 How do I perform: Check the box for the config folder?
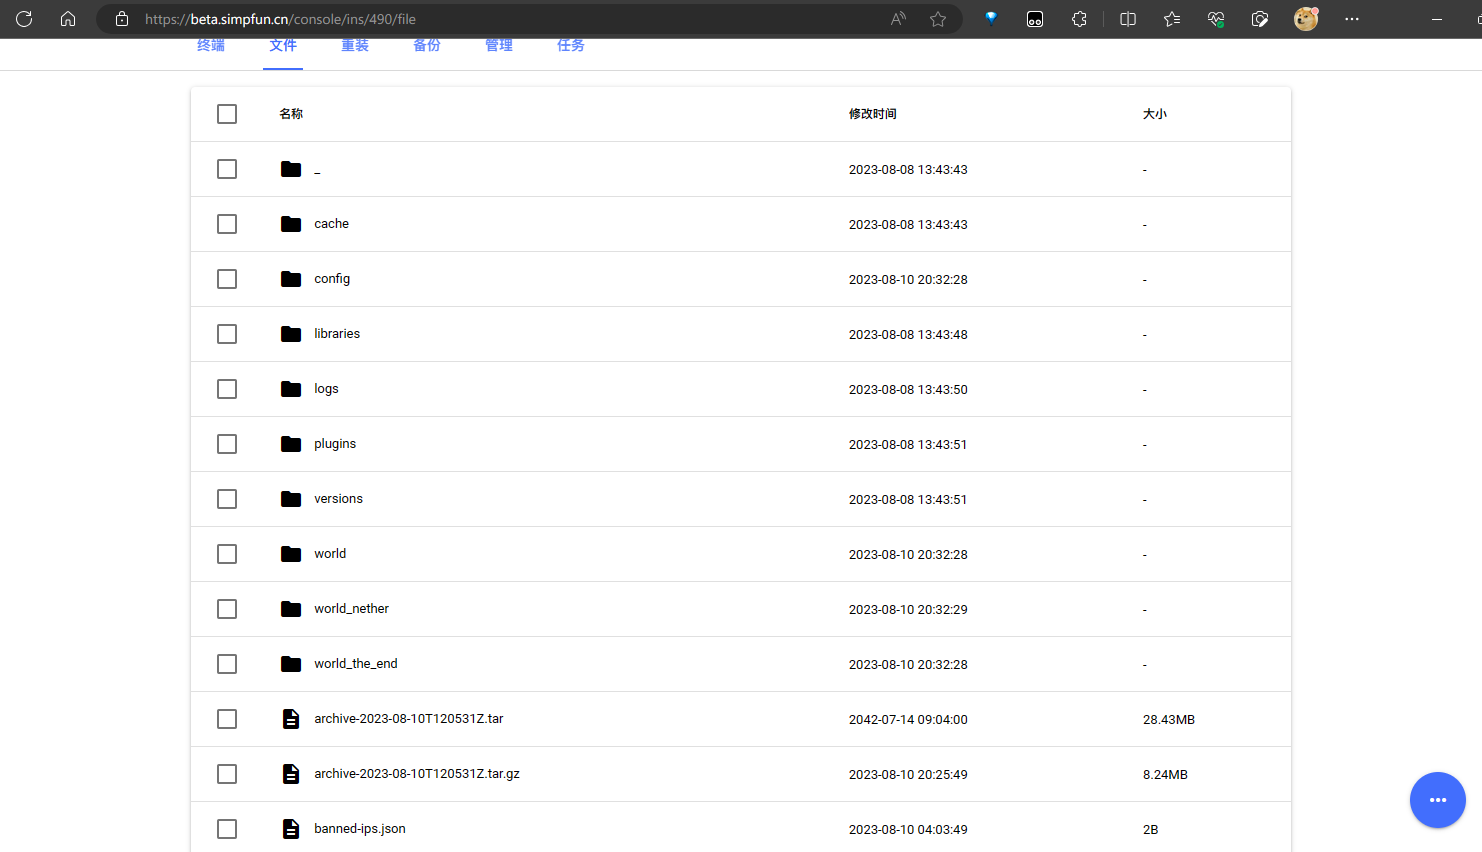pos(227,279)
